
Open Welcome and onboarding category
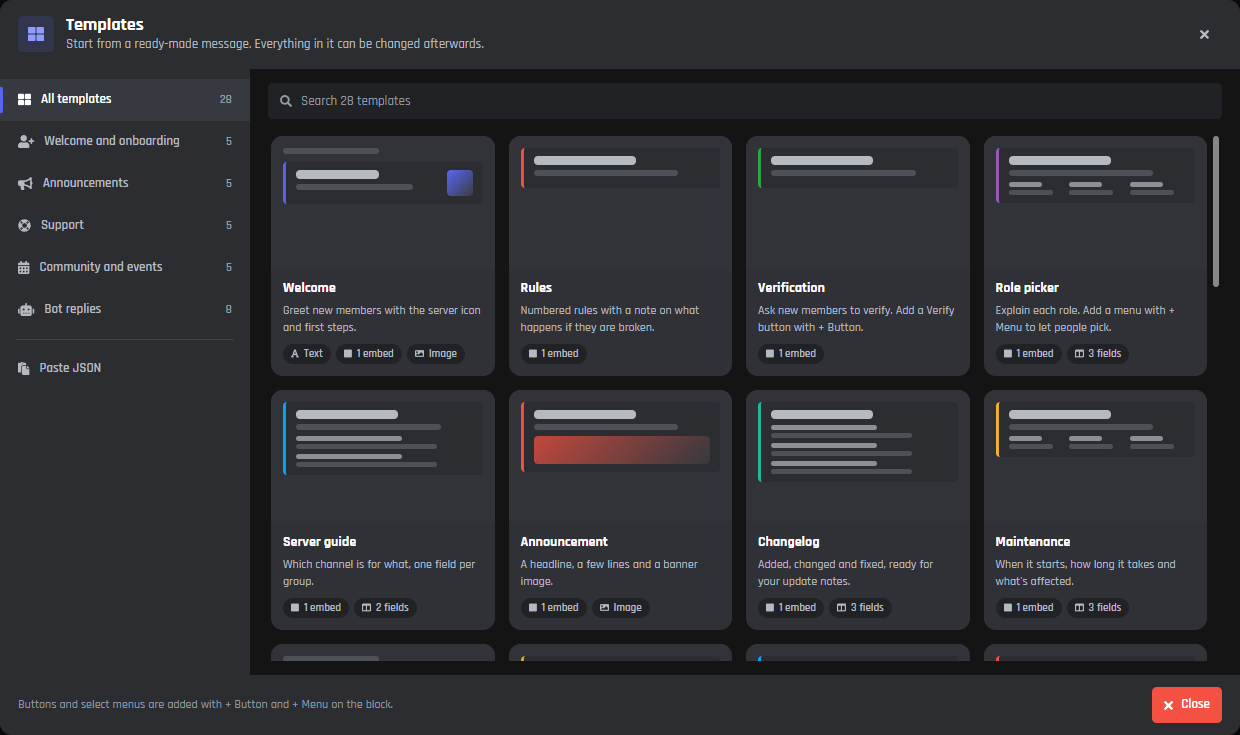pos(125,141)
